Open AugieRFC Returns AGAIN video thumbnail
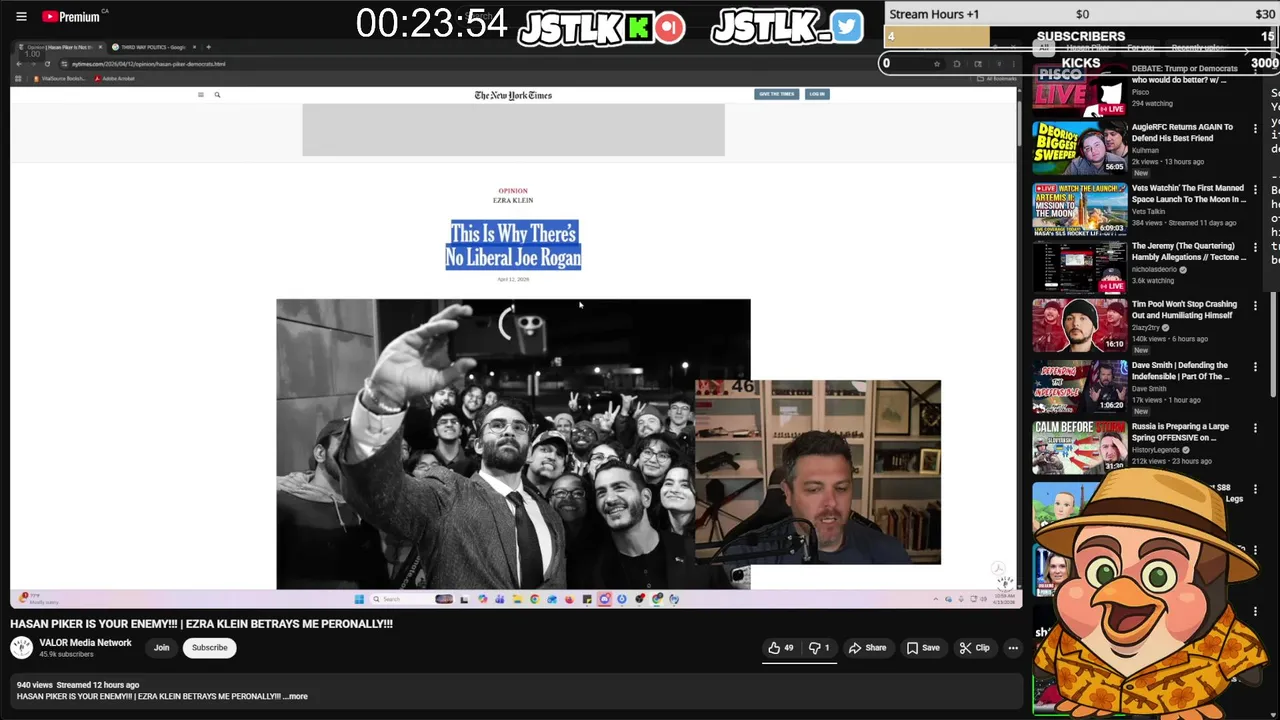The width and height of the screenshot is (1280, 720). coord(1079,148)
